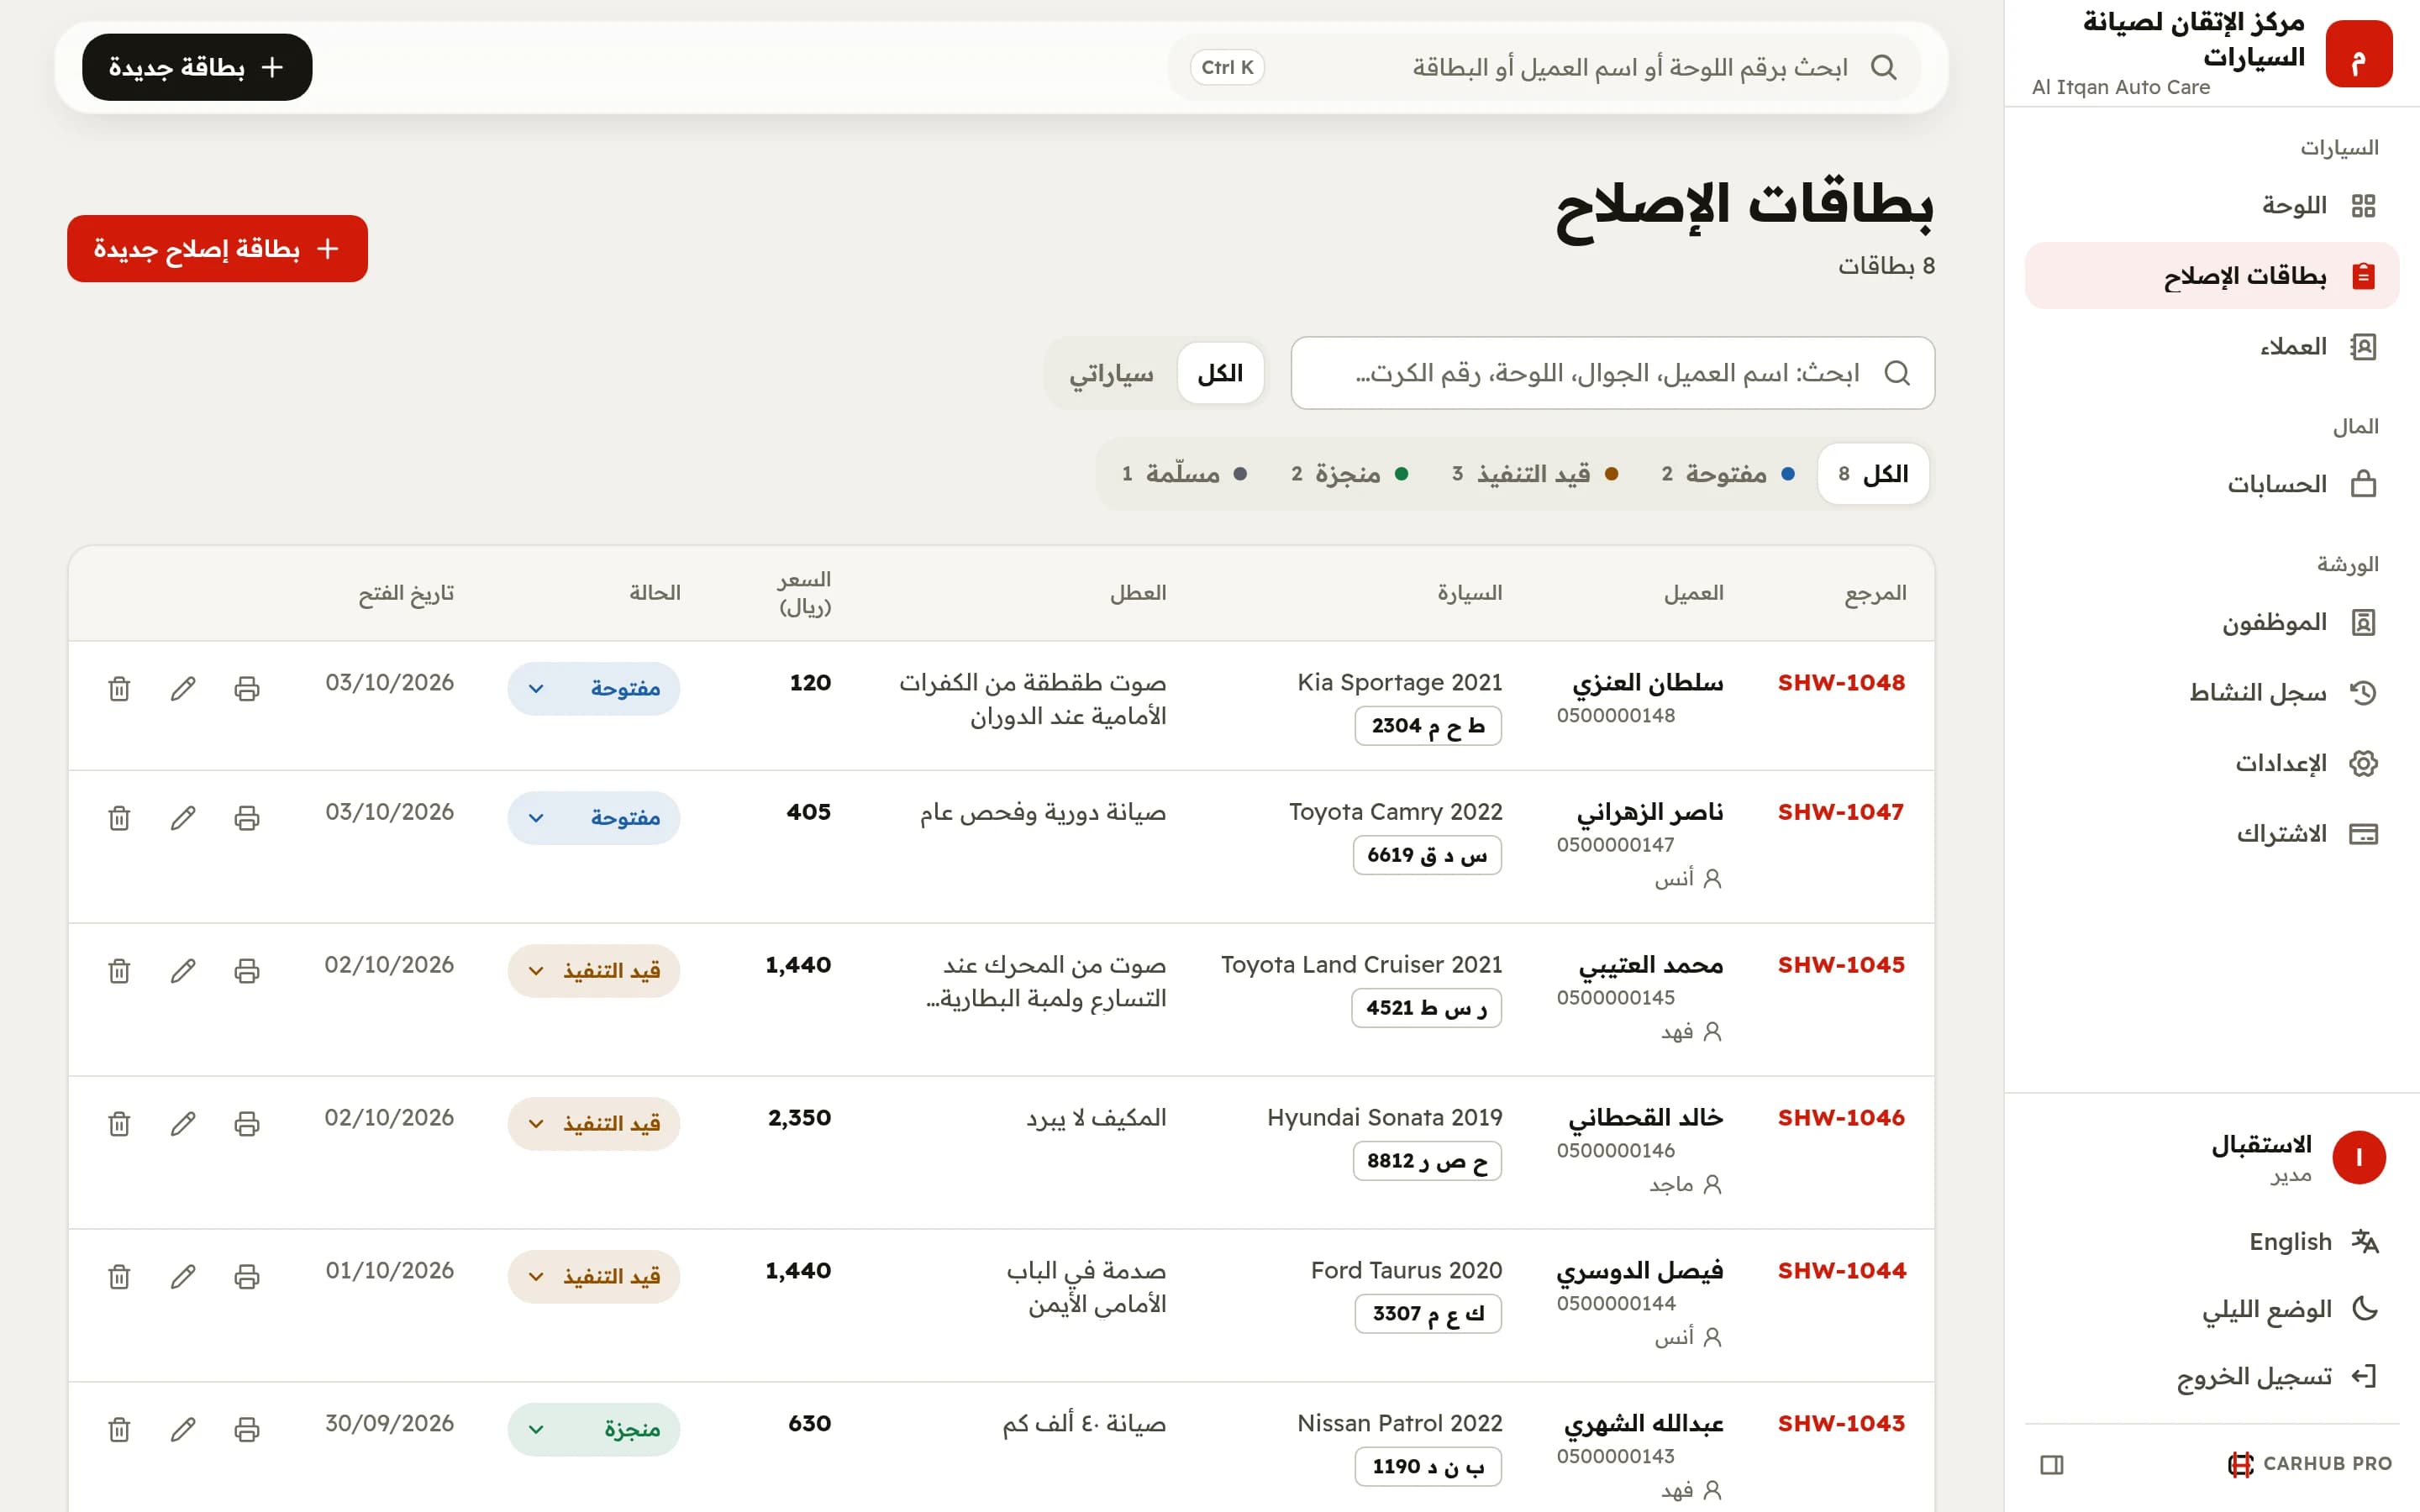Open اللوحة dashboard in sidebar
2420x1512 pixels.
[2212, 206]
